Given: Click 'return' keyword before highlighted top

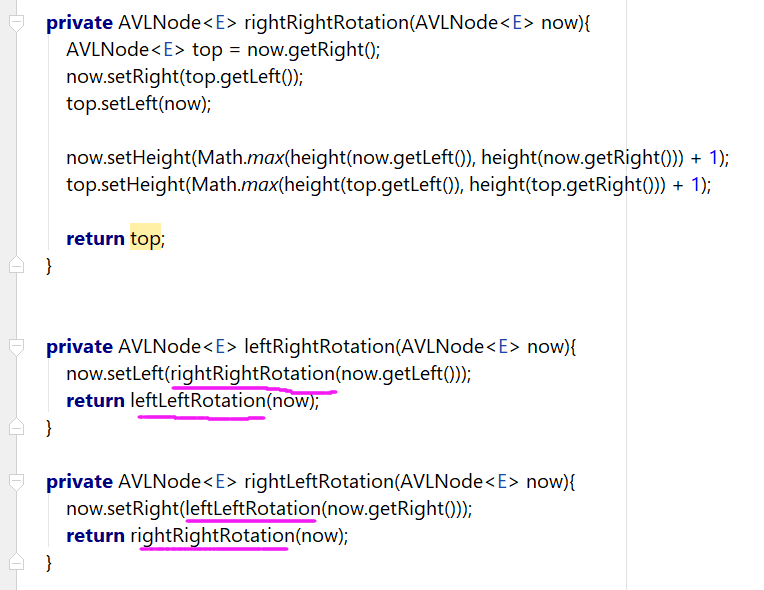Looking at the screenshot, I should [x=96, y=239].
